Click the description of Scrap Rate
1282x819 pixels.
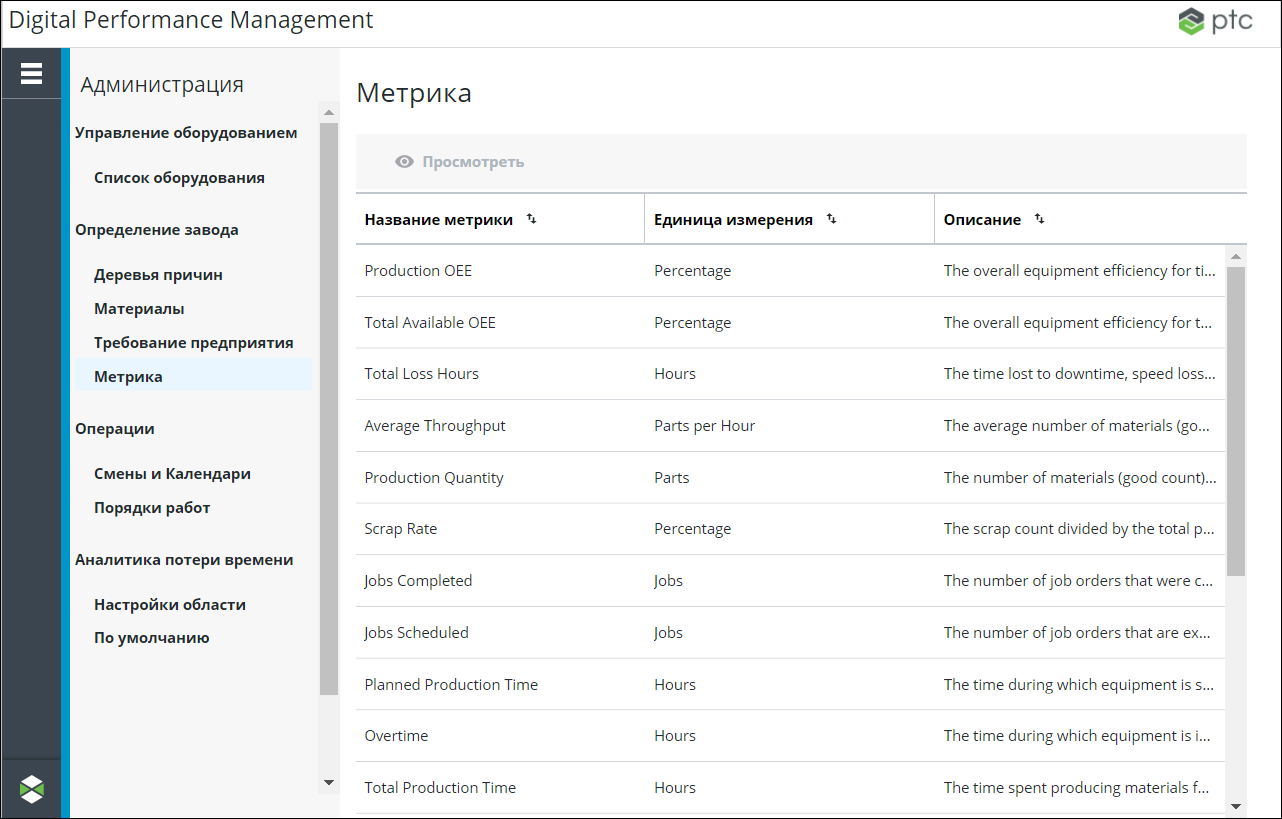pyautogui.click(x=1080, y=529)
